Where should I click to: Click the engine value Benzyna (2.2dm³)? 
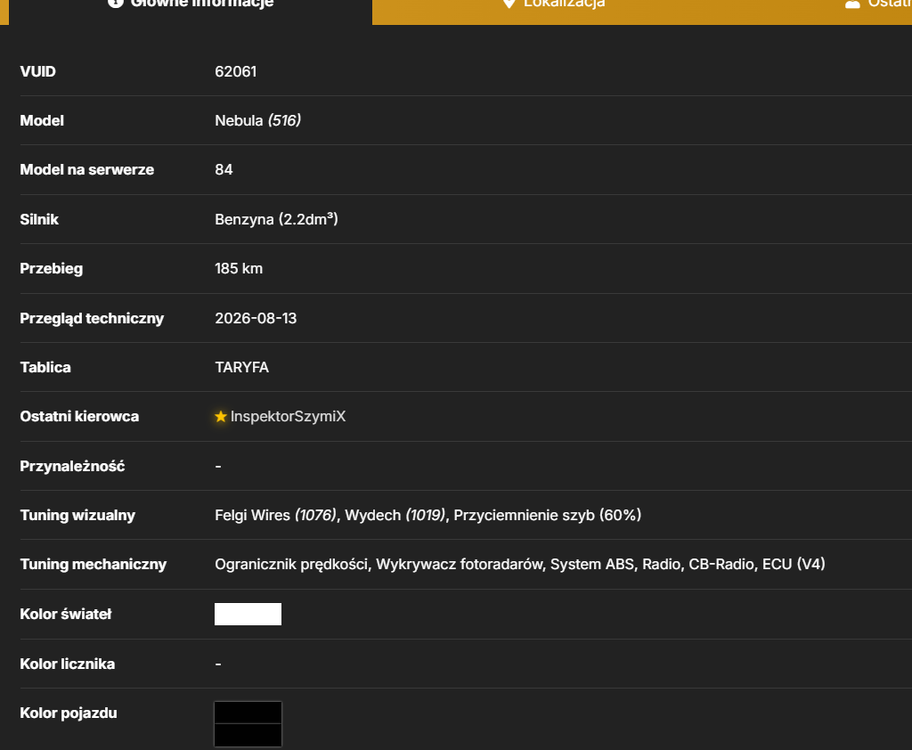(276, 219)
